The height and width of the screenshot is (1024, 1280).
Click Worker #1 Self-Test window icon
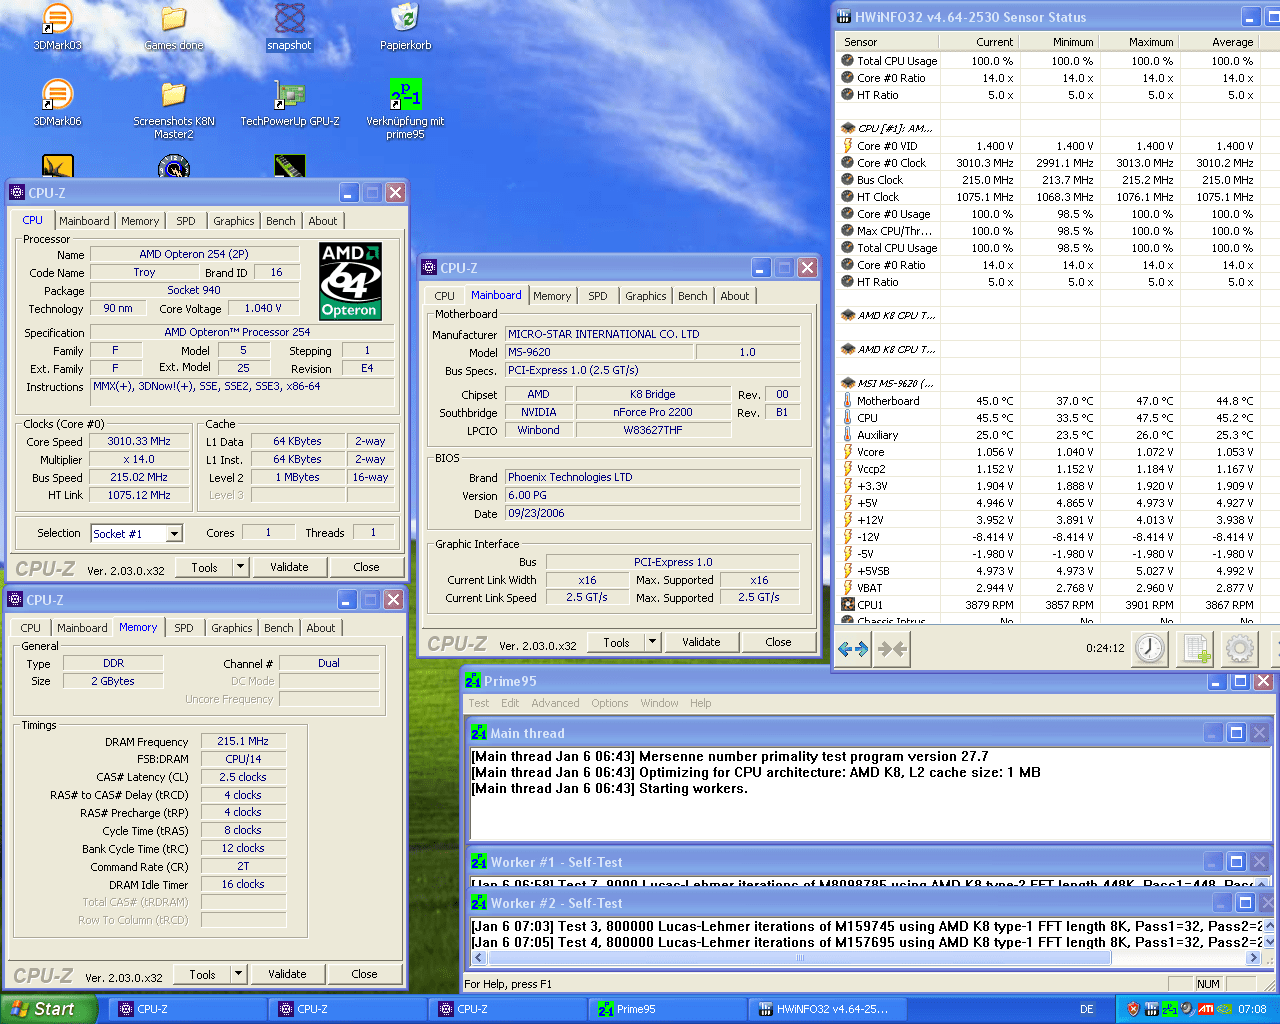tap(479, 862)
